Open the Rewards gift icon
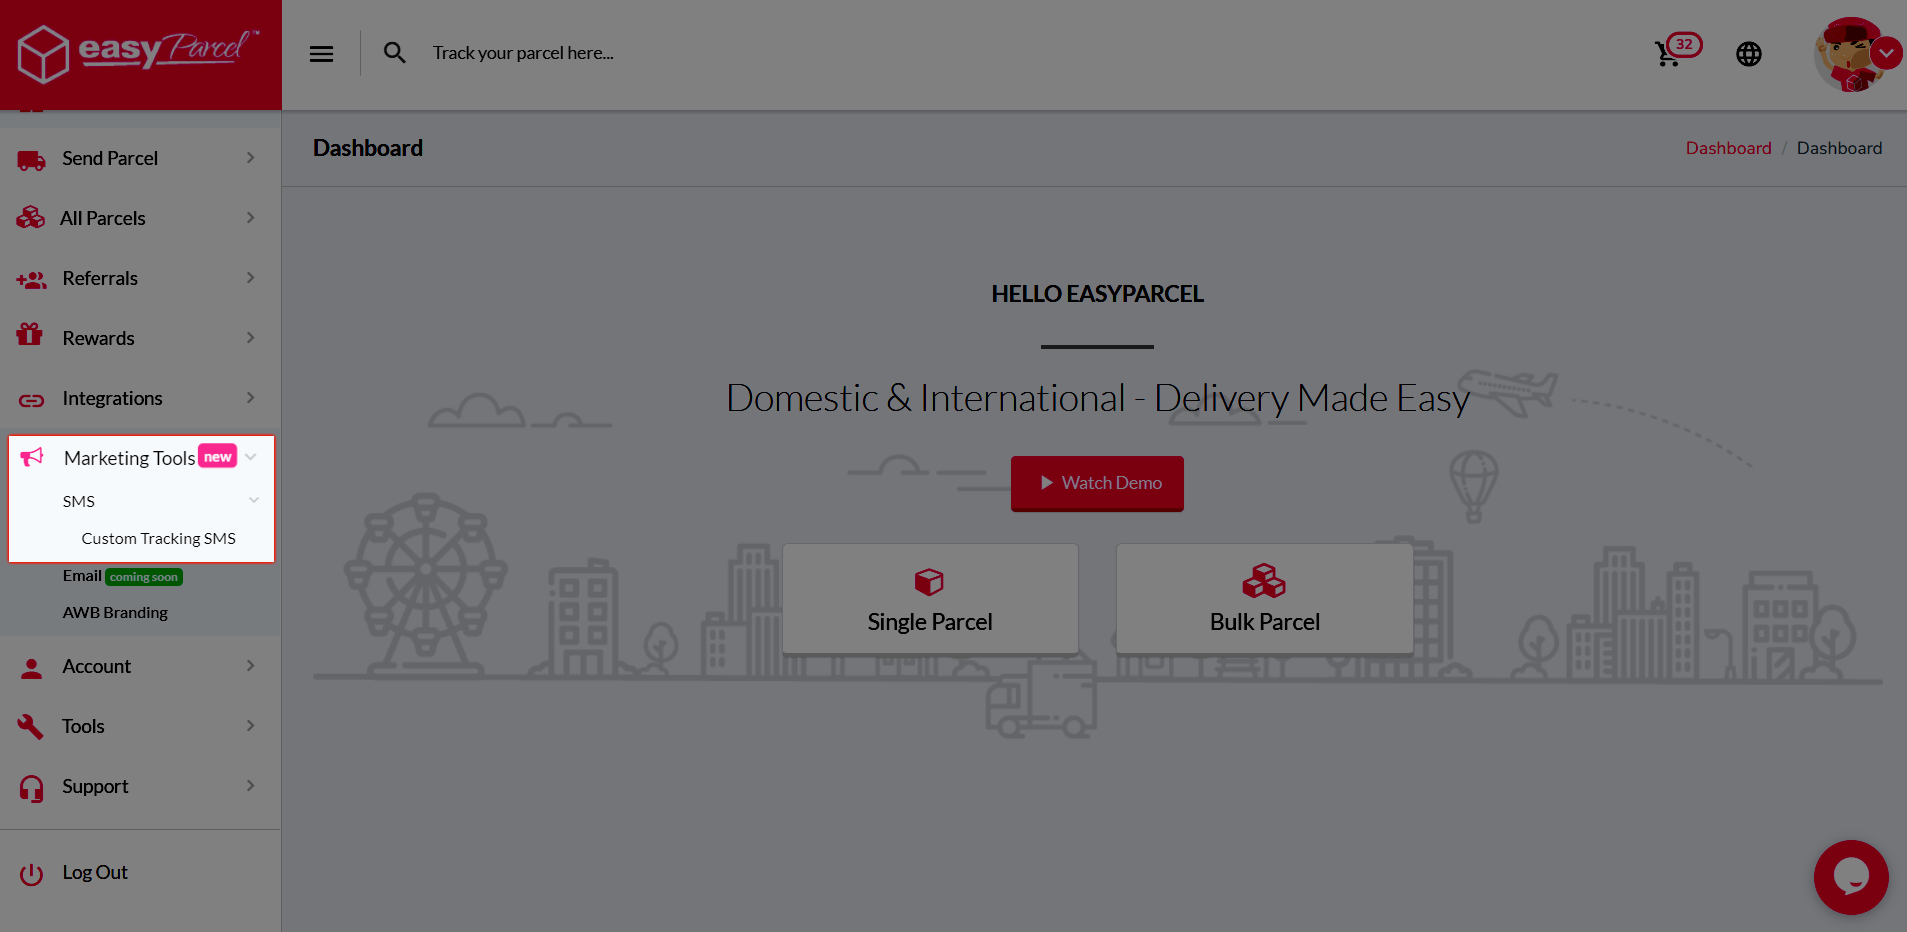The height and width of the screenshot is (932, 1907). click(x=30, y=337)
